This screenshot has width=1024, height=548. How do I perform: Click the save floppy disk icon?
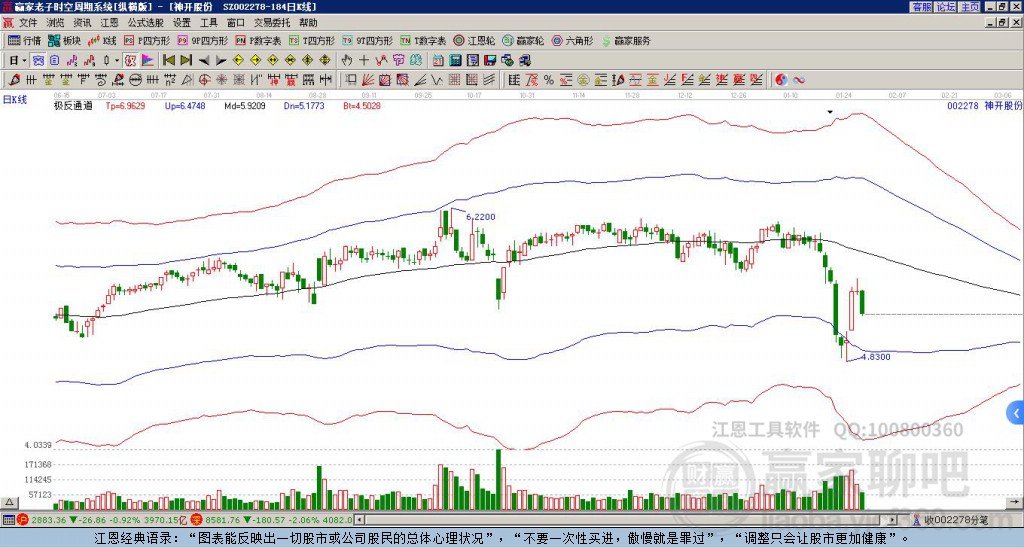(x=490, y=61)
